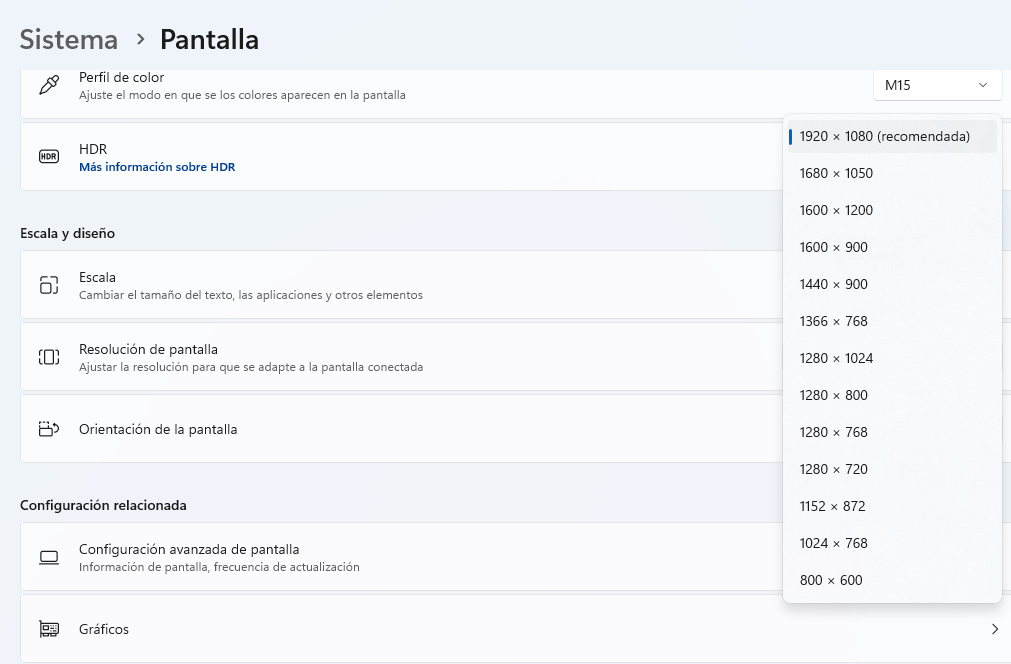Select 1920 × 1080 (recomendada) resolution
The height and width of the screenshot is (664, 1011).
click(892, 137)
